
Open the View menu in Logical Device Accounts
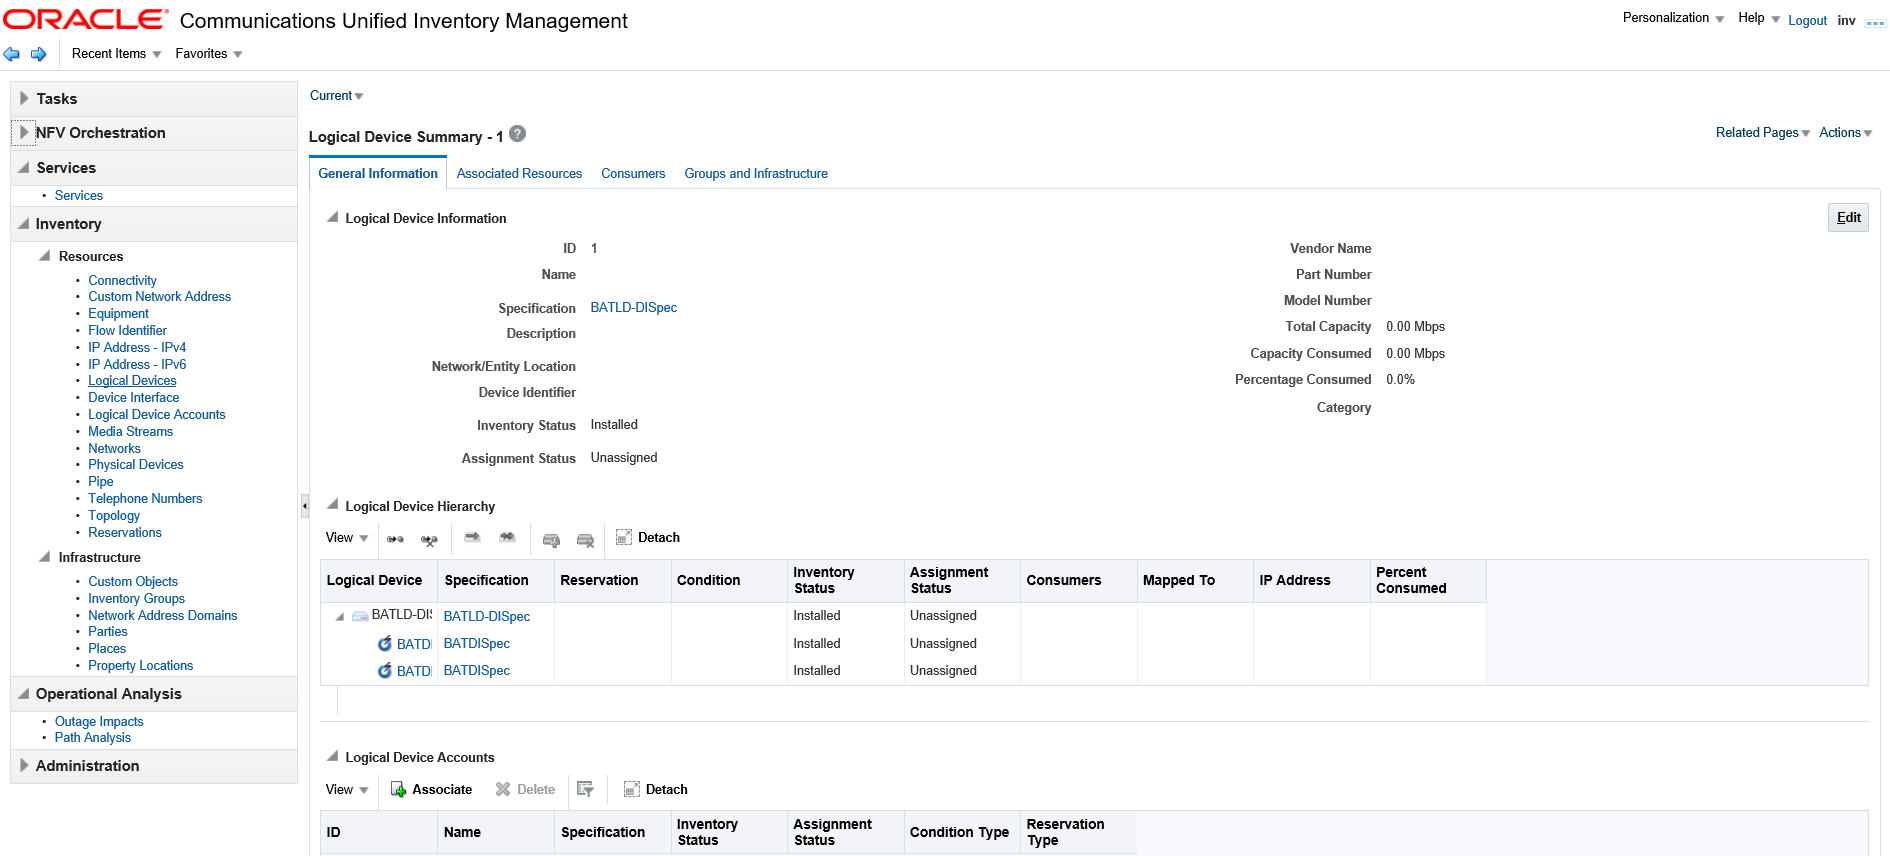(347, 790)
